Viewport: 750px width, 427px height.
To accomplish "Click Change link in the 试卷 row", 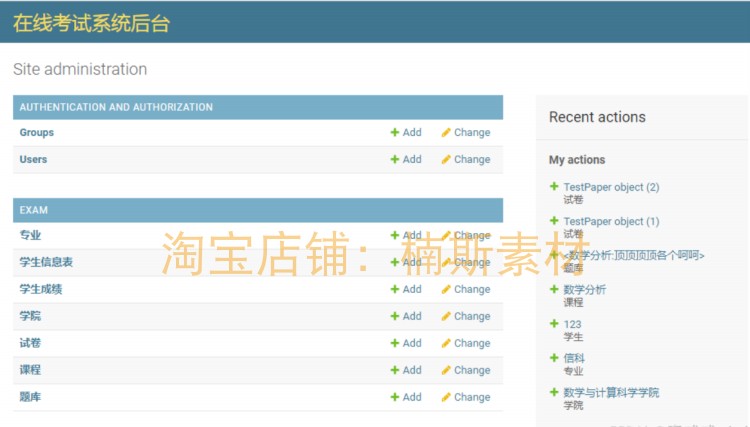I will click(x=466, y=343).
